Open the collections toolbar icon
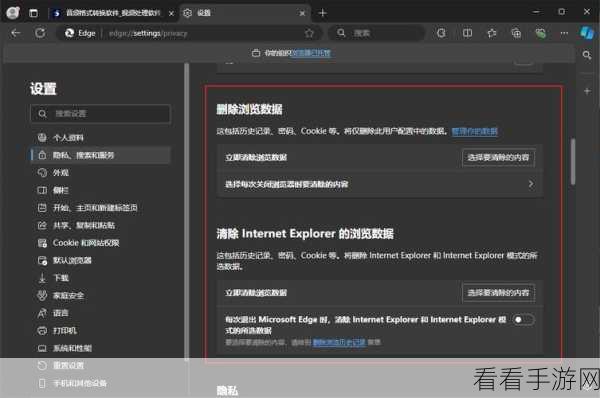The width and height of the screenshot is (600, 398). [x=516, y=33]
